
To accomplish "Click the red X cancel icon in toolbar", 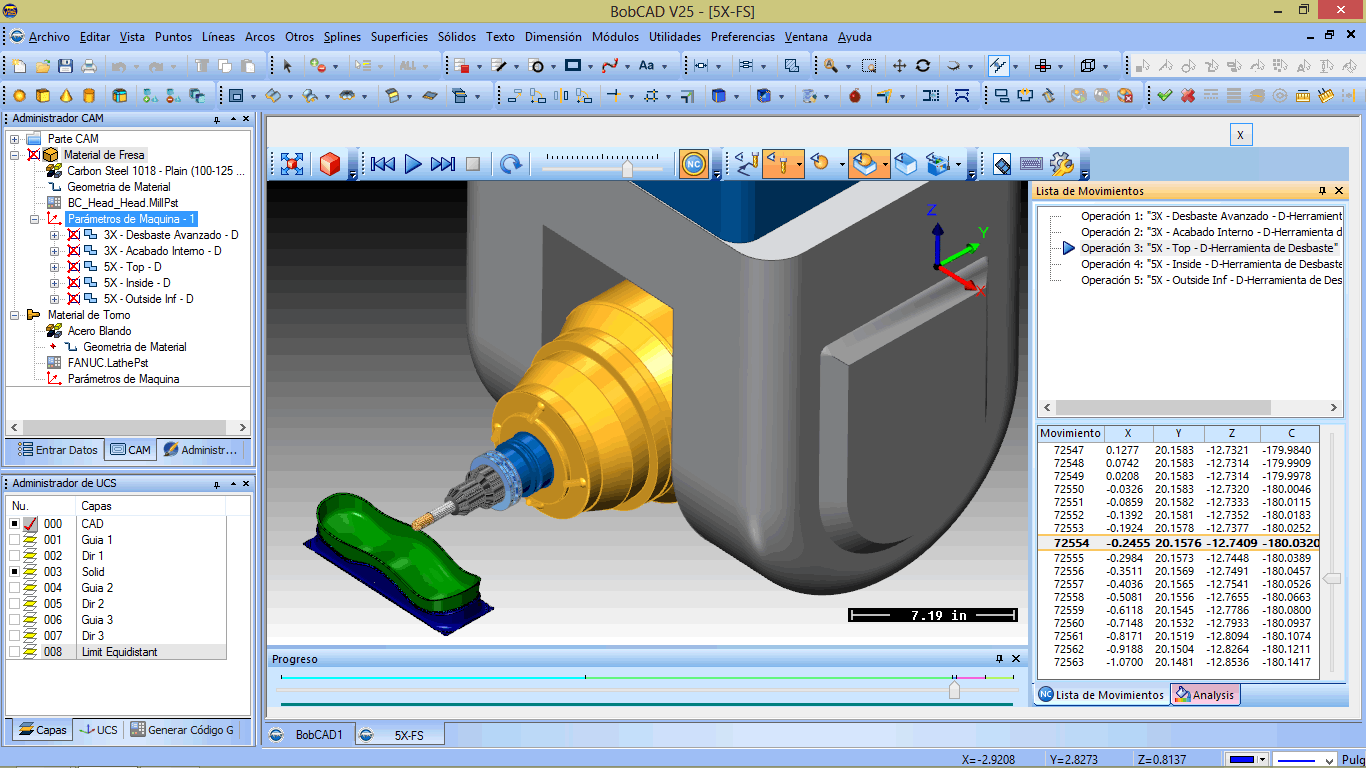I will [1188, 96].
